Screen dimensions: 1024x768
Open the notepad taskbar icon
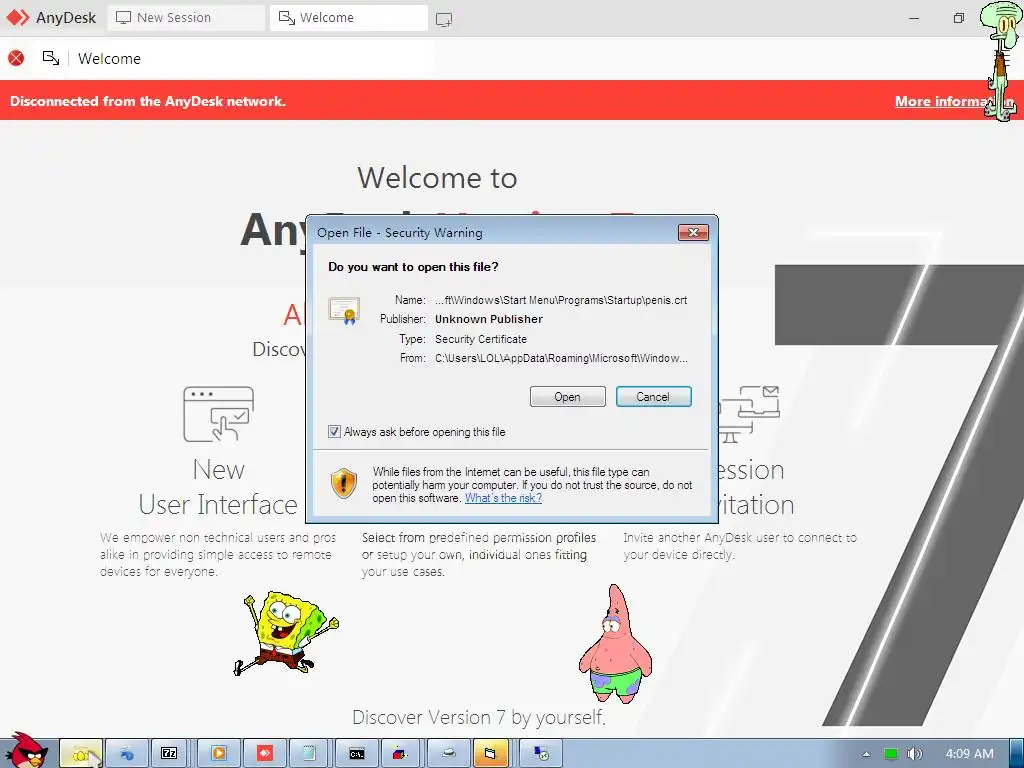click(x=310, y=754)
